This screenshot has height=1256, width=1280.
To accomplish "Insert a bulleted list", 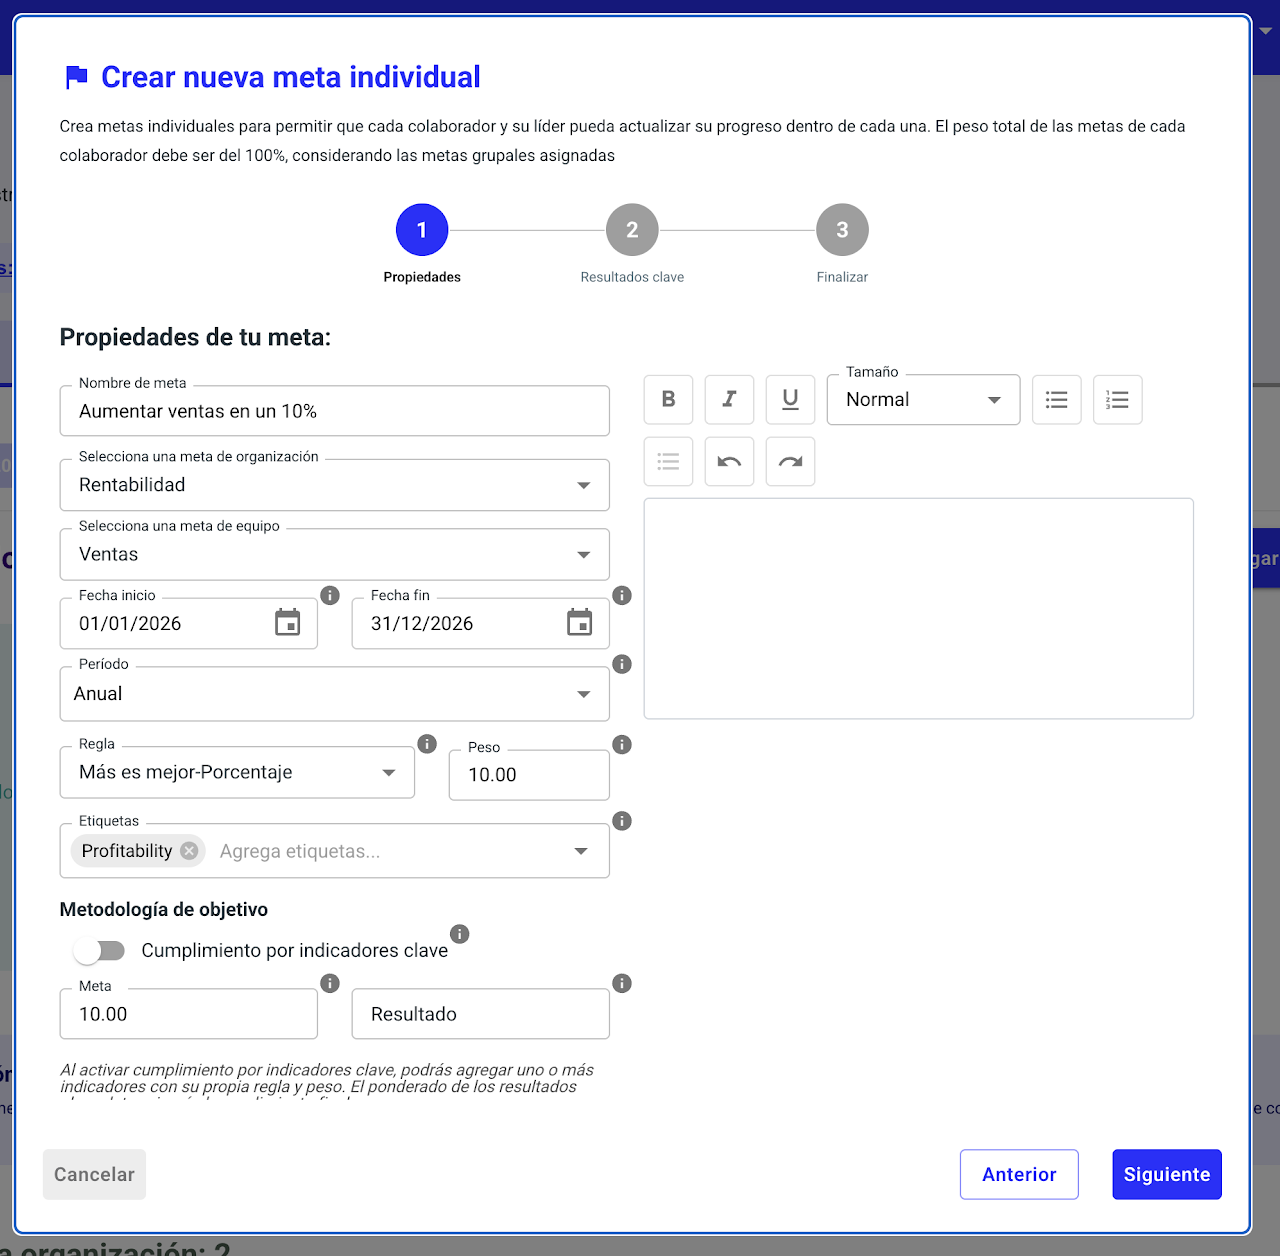I will point(1056,400).
